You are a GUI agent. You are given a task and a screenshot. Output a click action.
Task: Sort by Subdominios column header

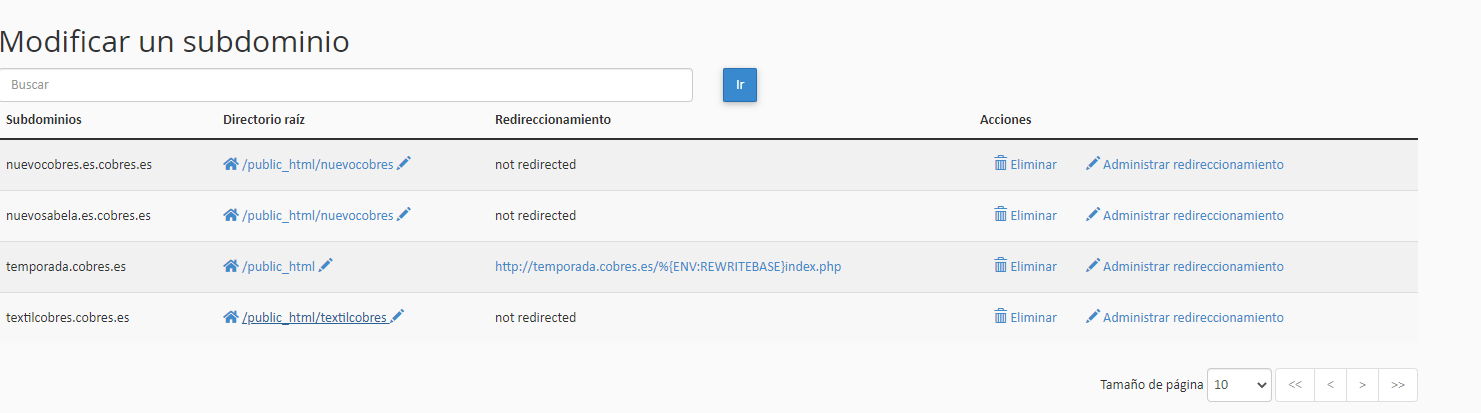(44, 119)
